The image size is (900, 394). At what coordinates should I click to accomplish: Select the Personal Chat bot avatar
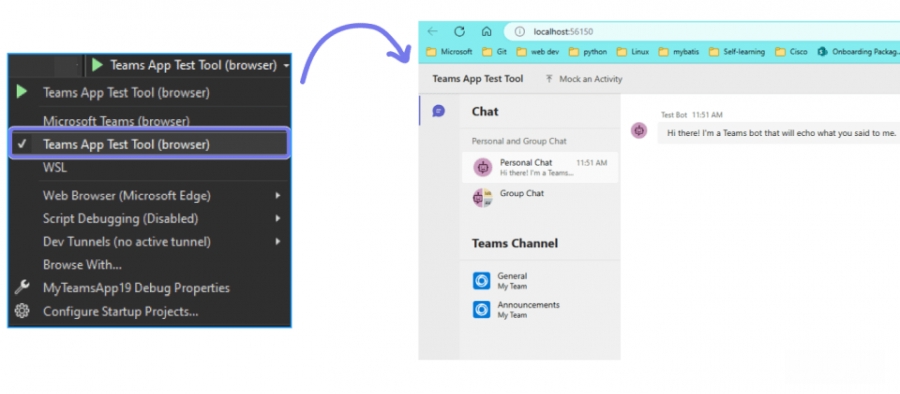[x=483, y=167]
